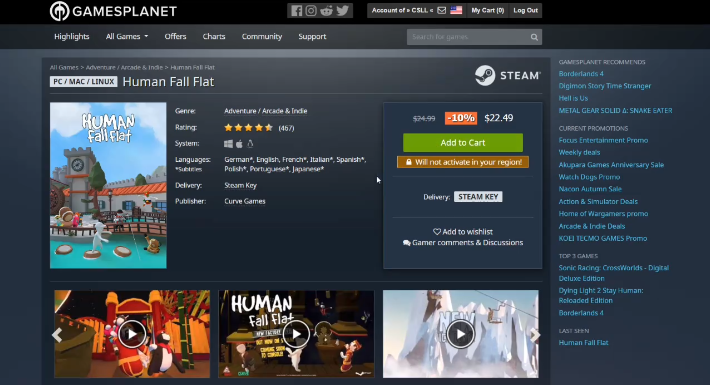Open the Facebook social icon

point(297,10)
